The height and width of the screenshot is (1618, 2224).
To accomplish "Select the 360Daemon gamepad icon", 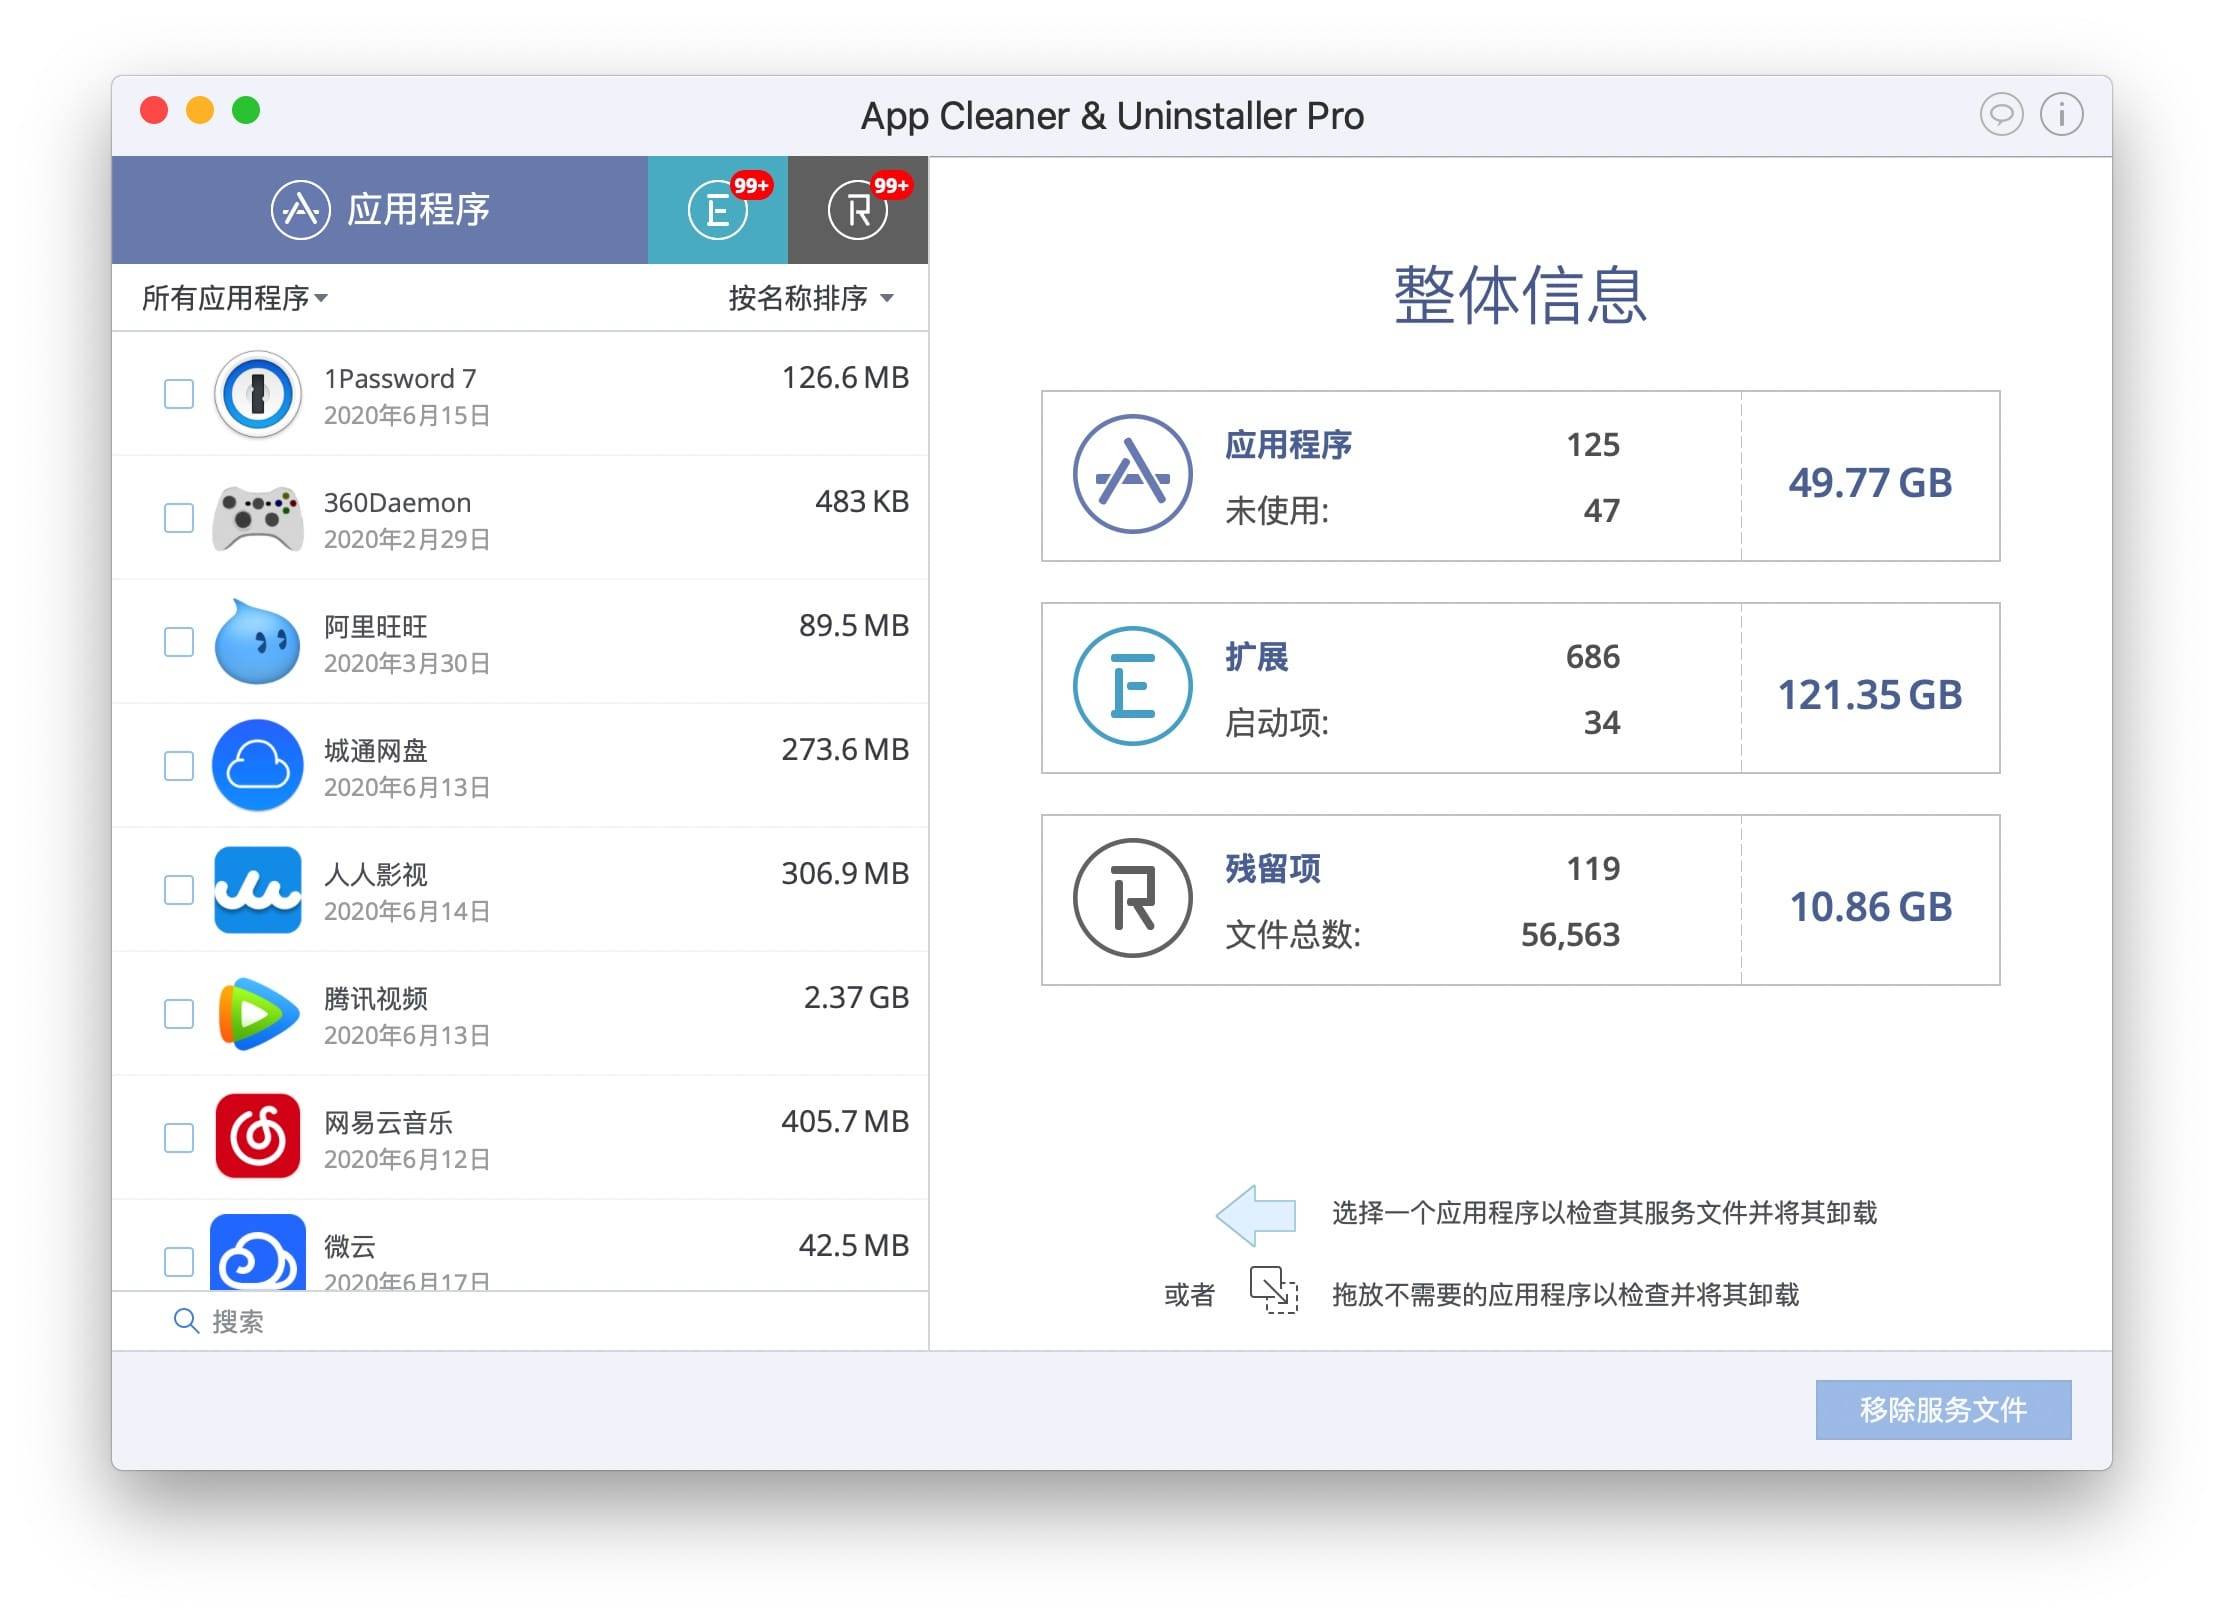I will (257, 518).
